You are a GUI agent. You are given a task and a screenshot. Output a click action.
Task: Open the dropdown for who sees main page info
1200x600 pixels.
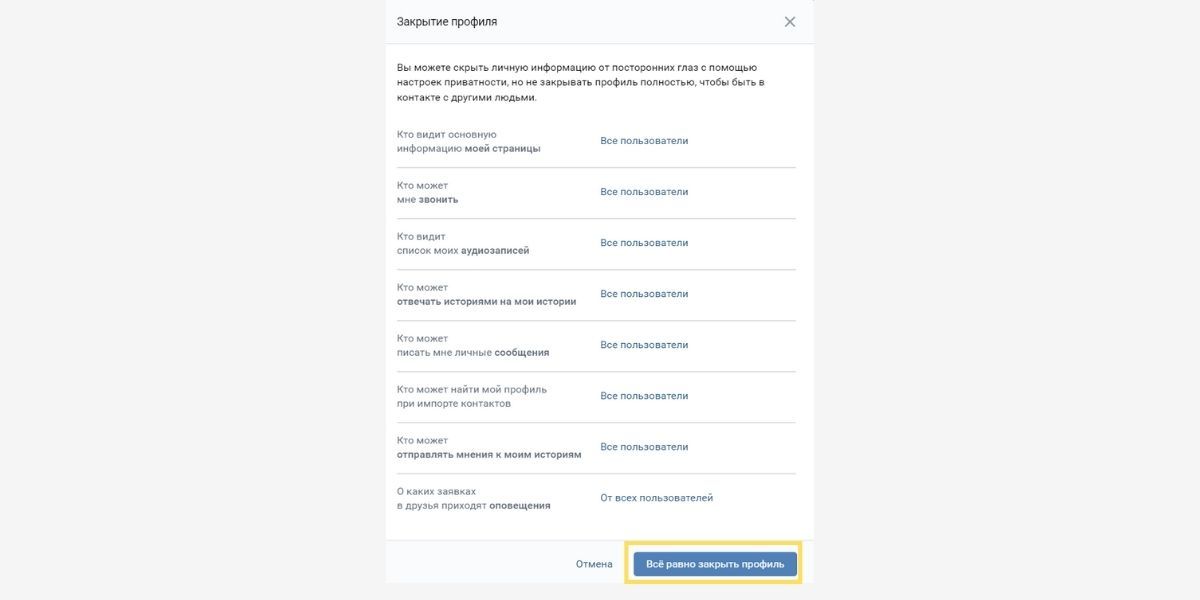(644, 141)
